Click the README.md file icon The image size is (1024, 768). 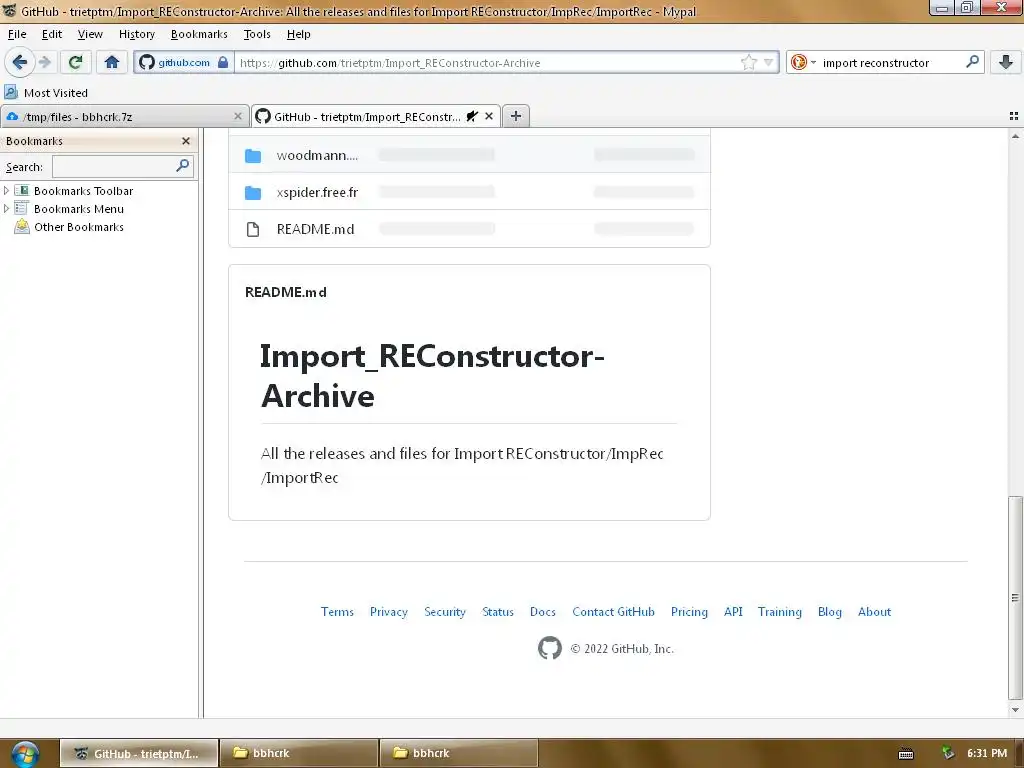253,229
